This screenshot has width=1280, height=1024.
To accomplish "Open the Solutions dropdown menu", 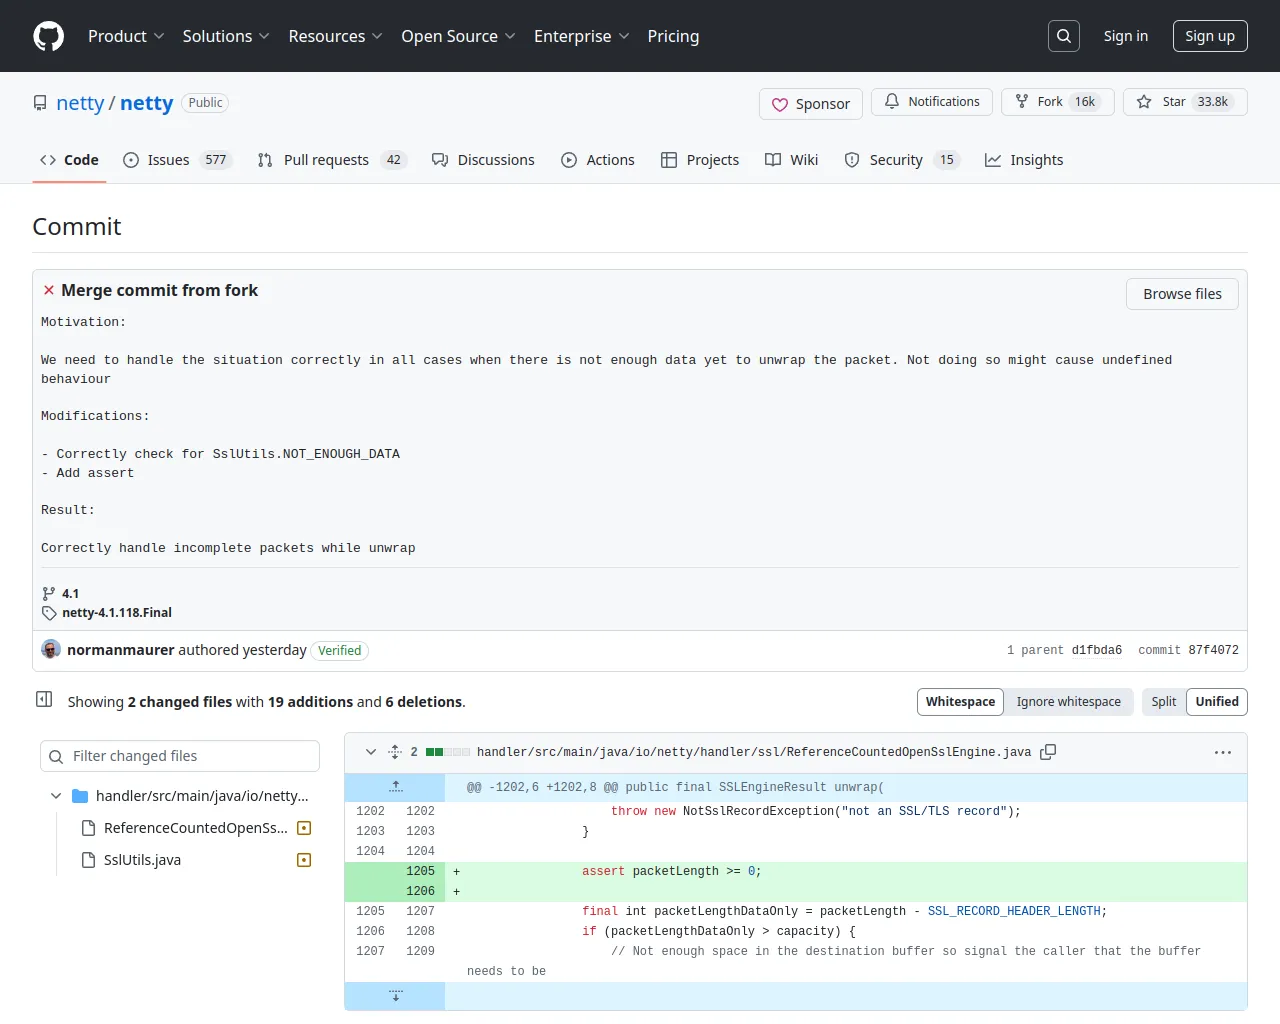I will point(226,36).
